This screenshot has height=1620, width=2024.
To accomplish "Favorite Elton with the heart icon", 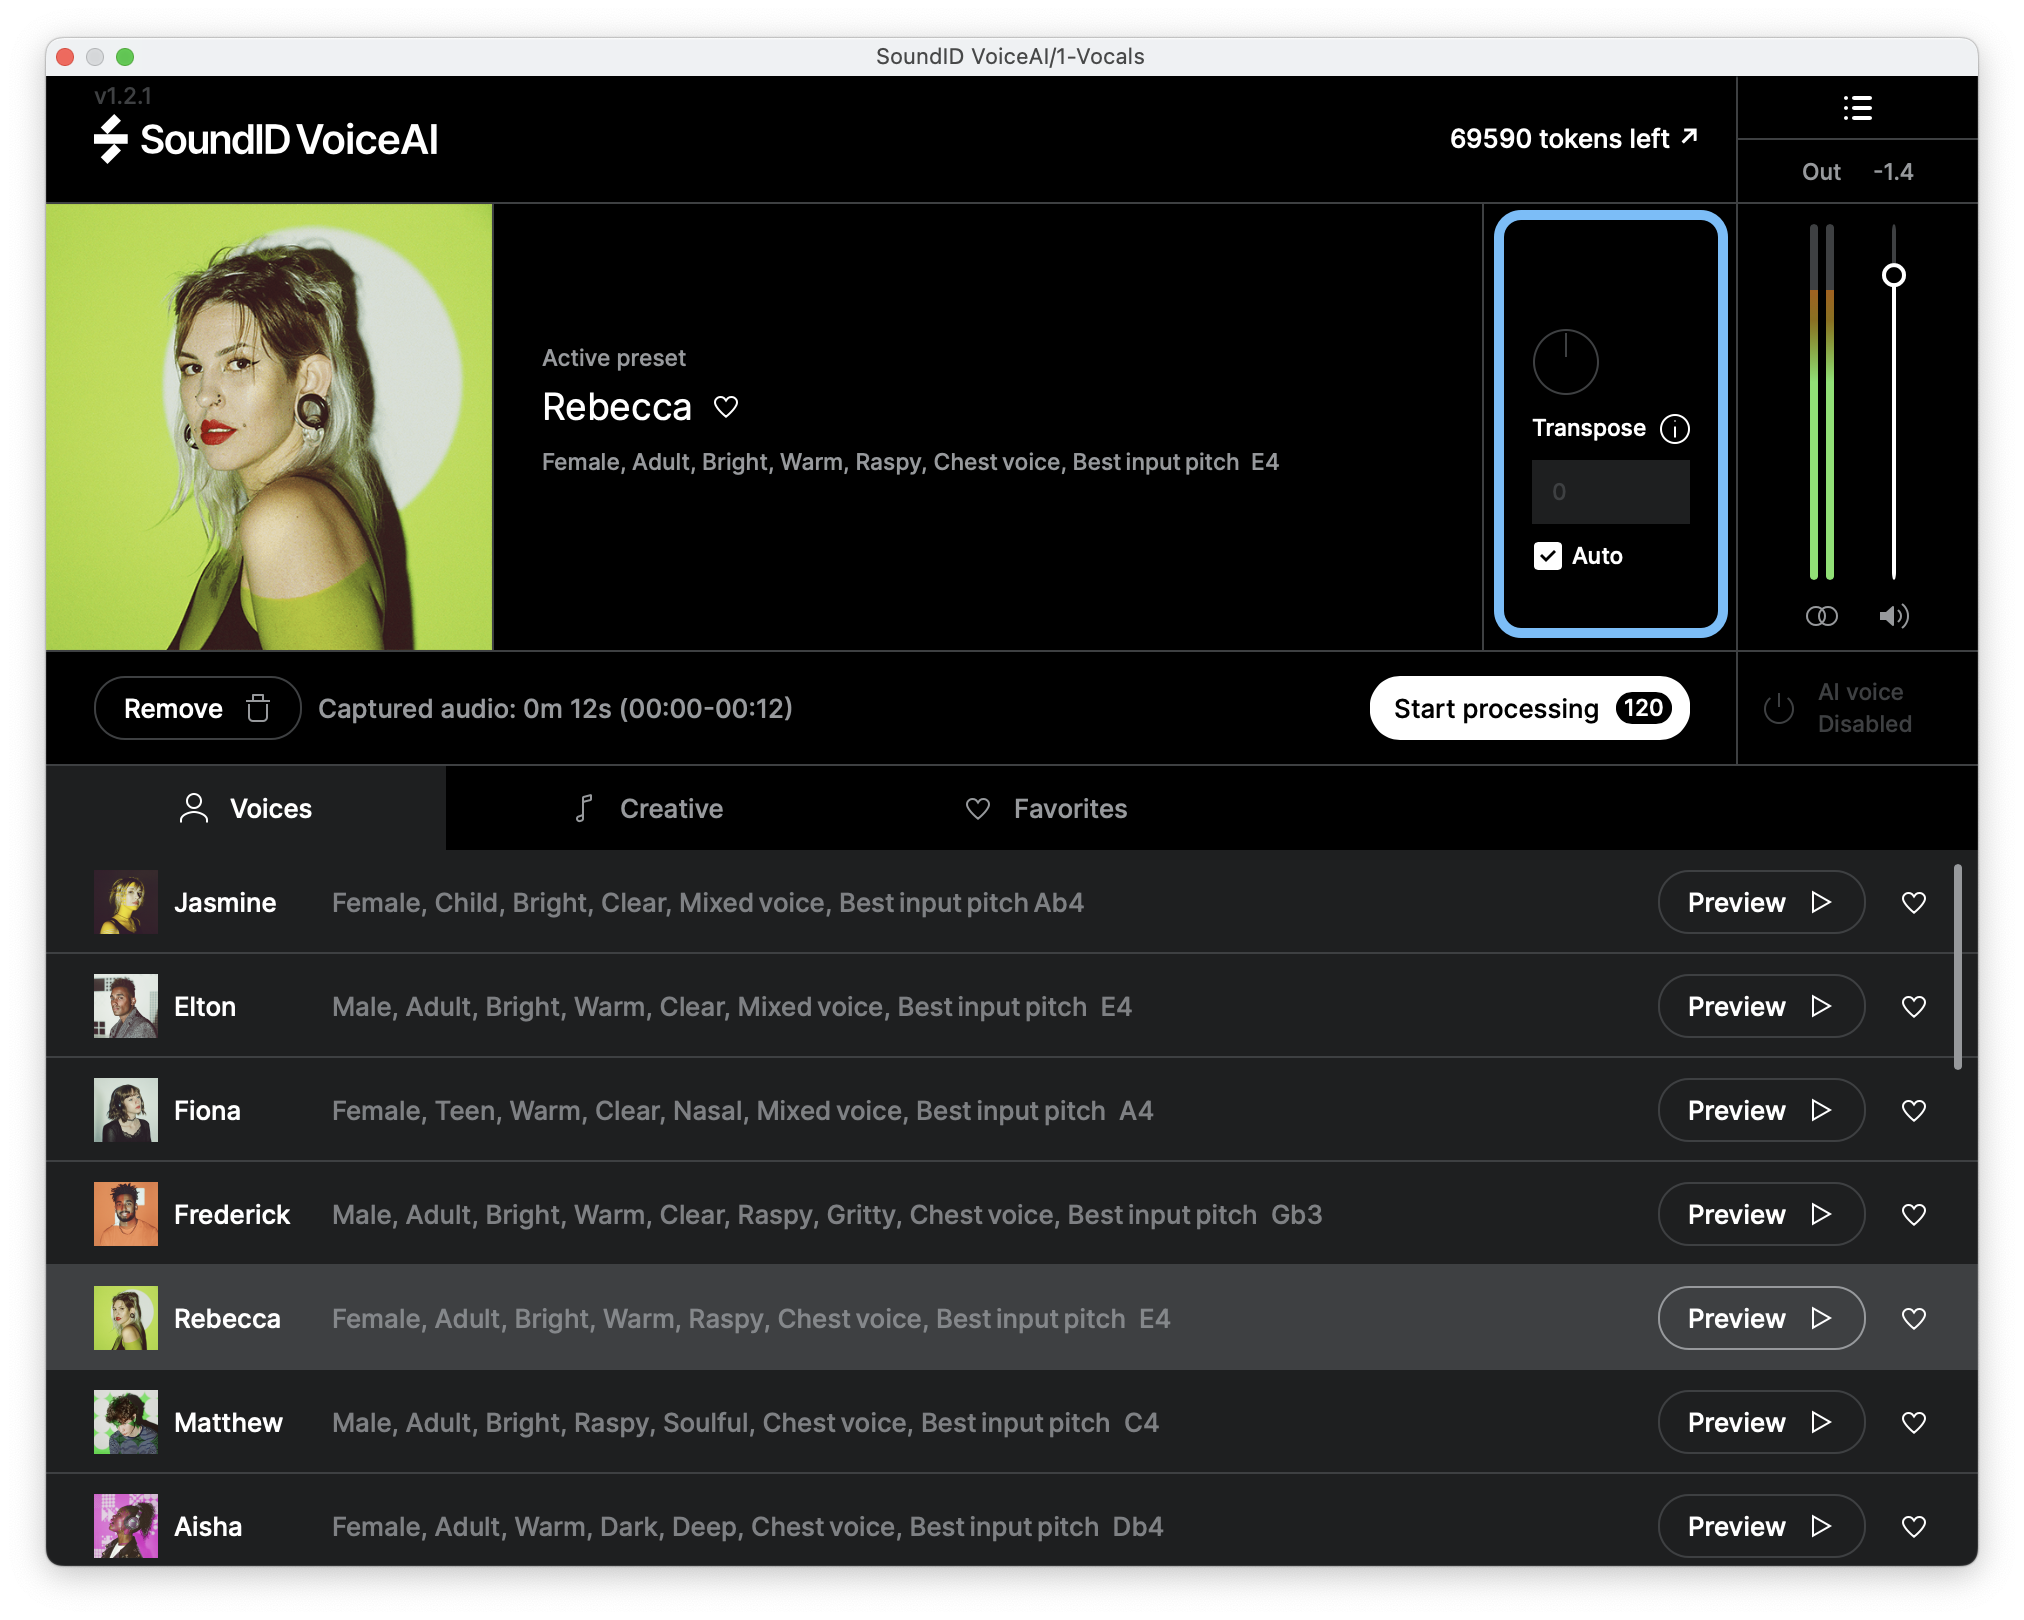I will coord(1913,1007).
